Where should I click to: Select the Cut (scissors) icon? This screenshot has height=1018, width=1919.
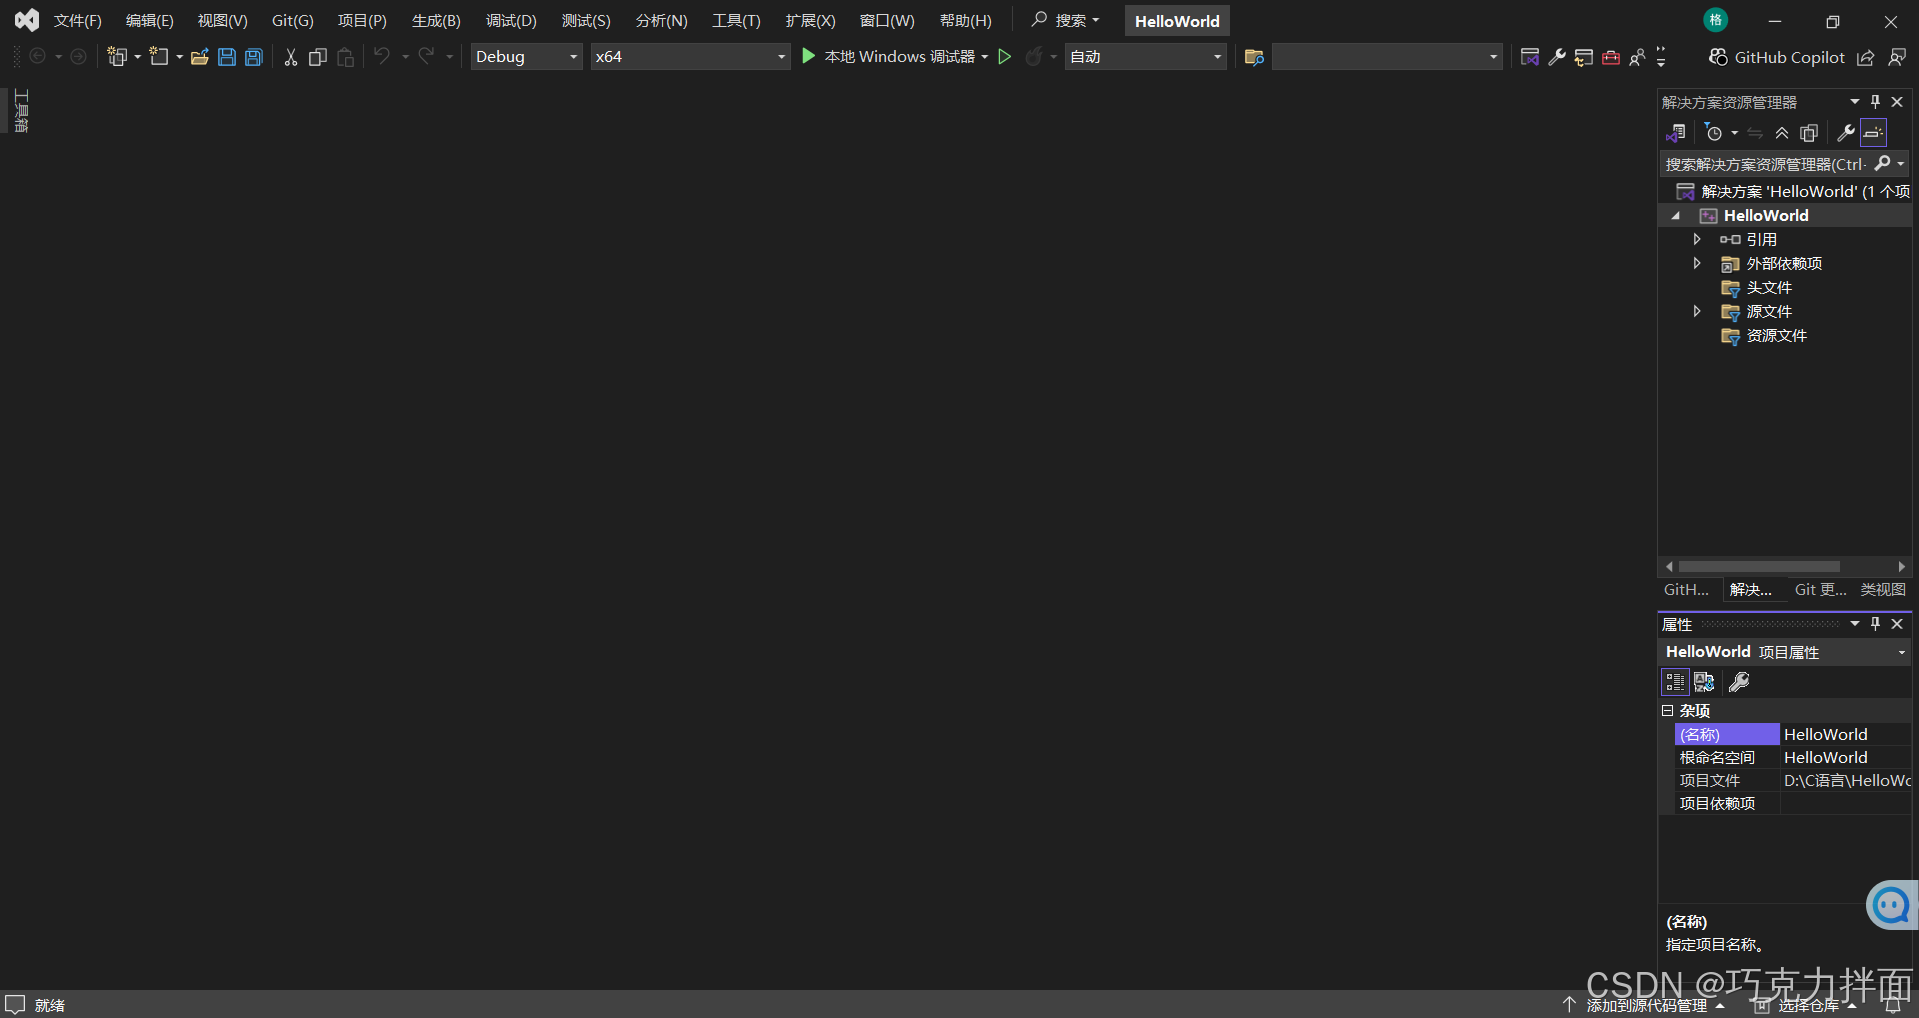(x=290, y=57)
